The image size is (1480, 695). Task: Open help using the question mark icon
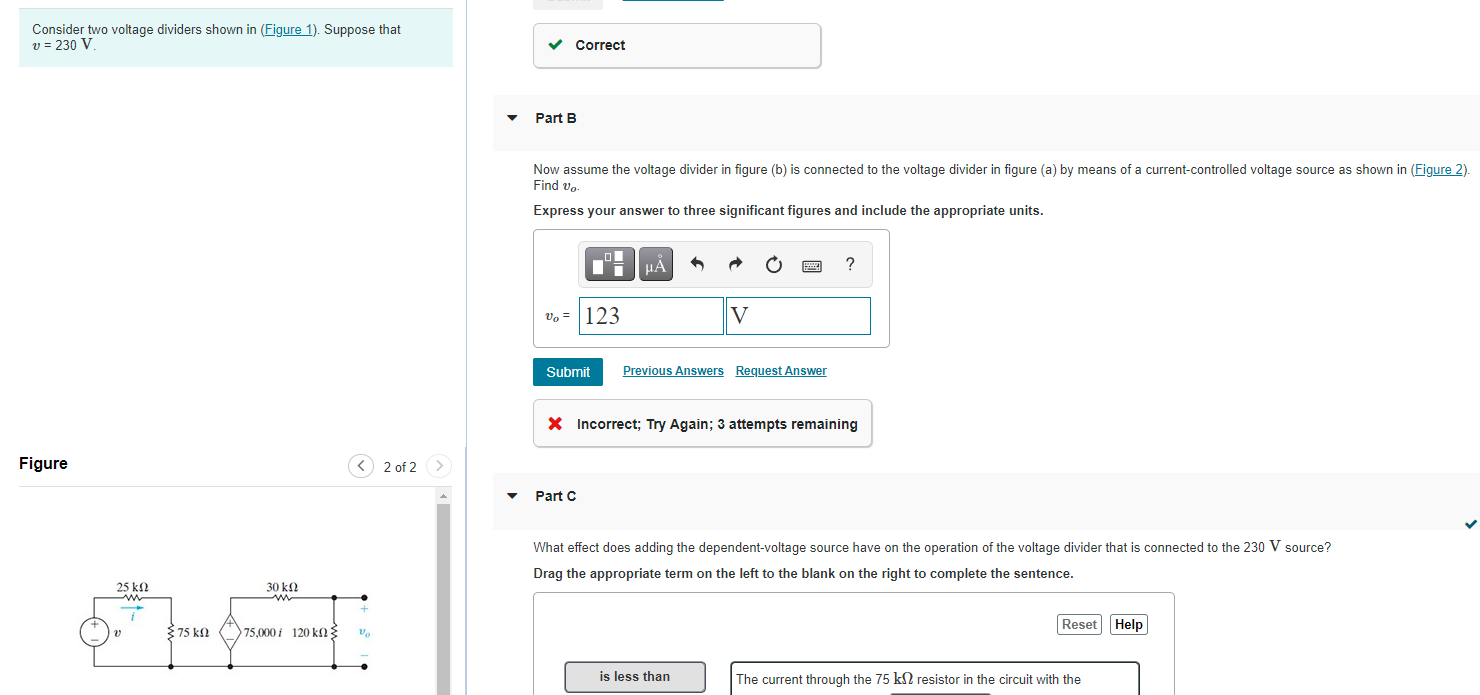tap(849, 264)
